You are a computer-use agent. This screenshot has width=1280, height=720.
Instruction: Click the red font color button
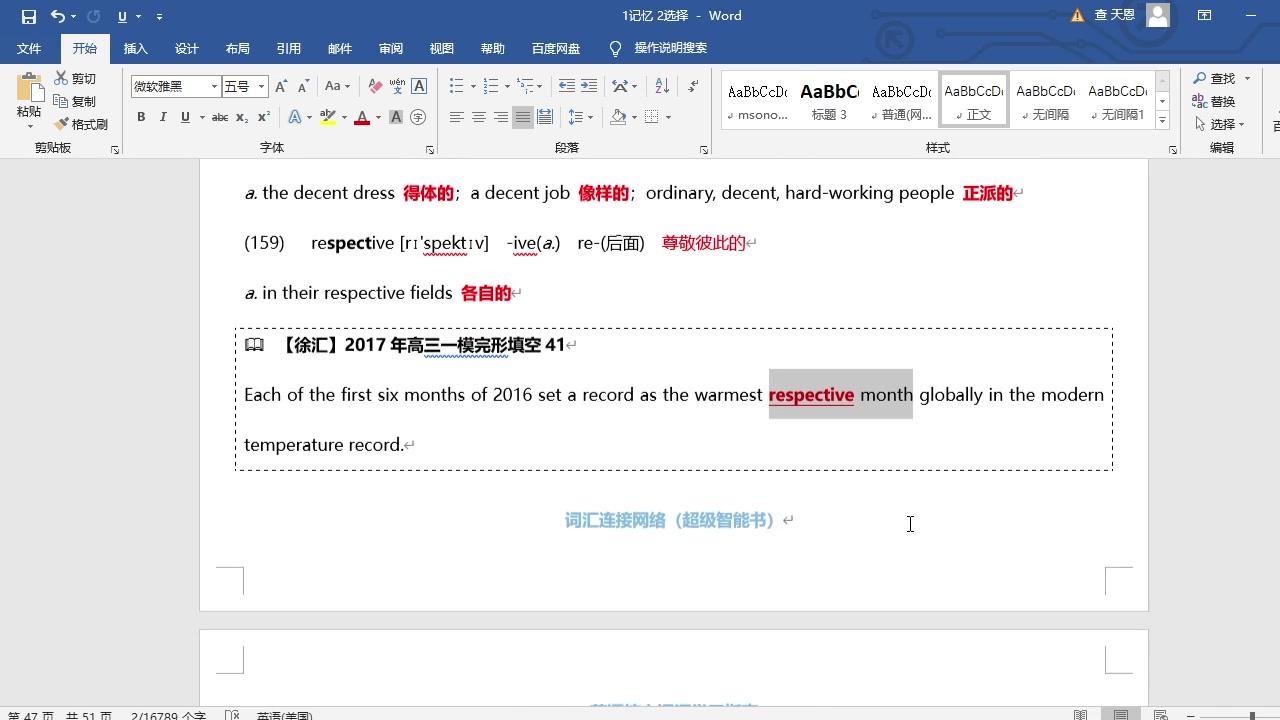pyautogui.click(x=362, y=118)
